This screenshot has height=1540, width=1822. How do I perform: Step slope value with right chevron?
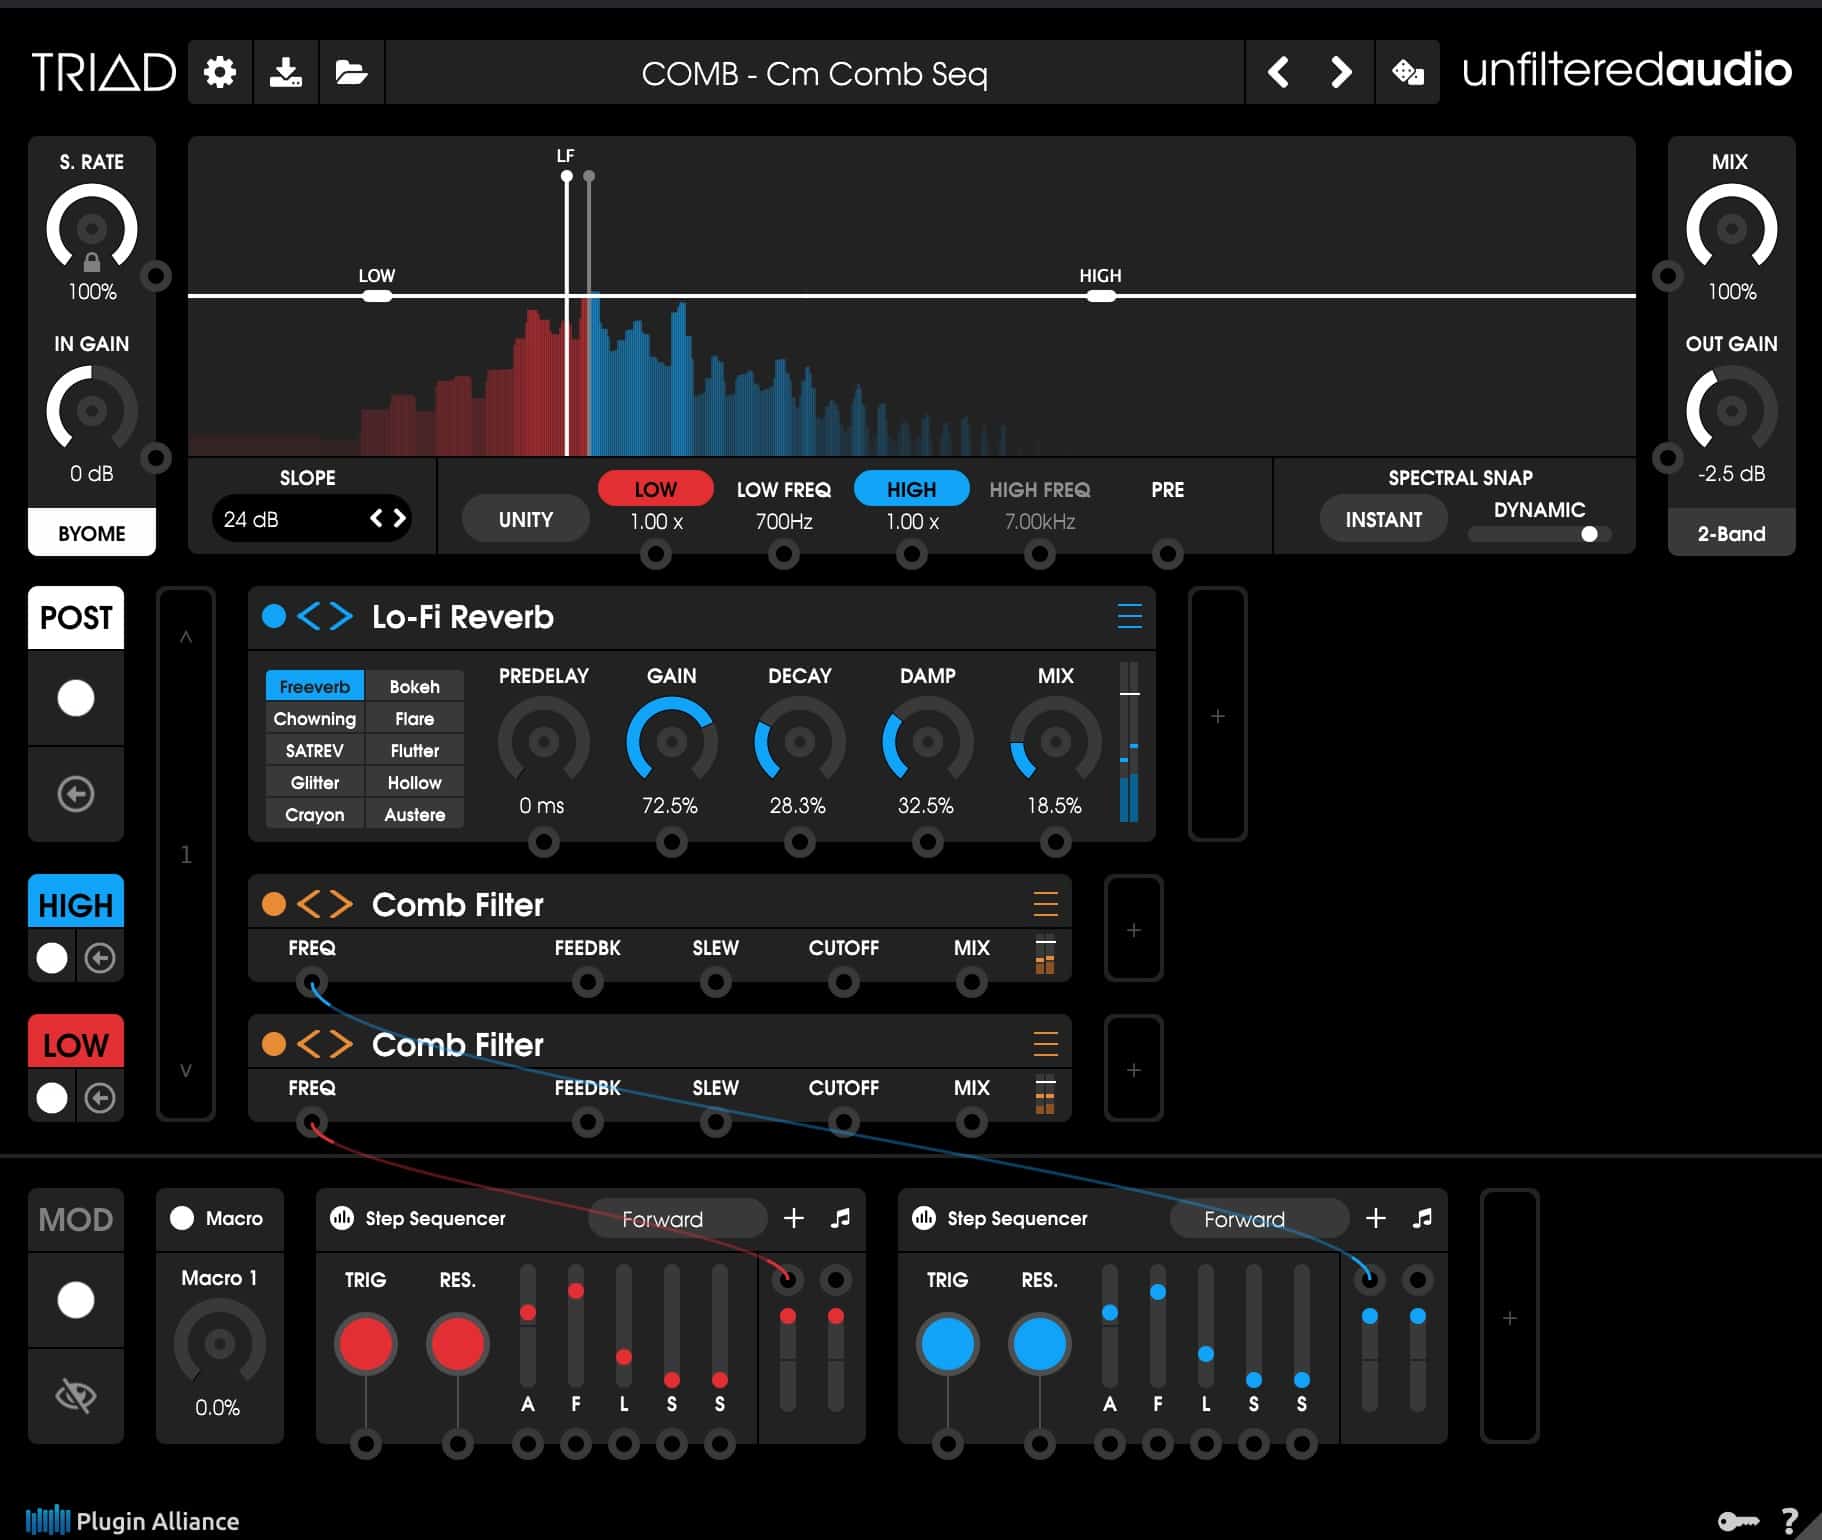(x=399, y=518)
